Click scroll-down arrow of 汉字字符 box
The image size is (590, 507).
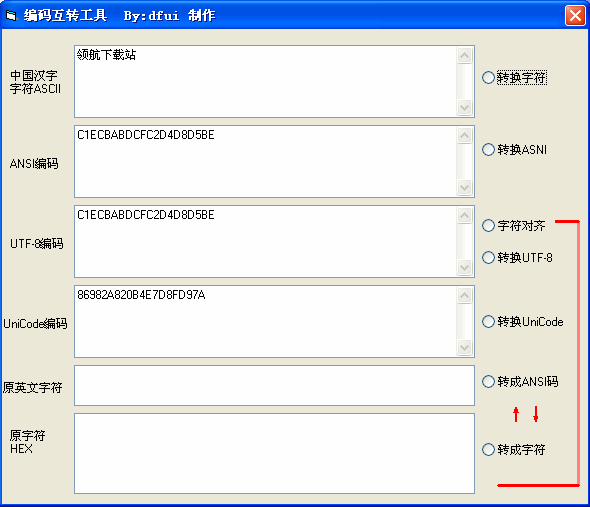point(465,107)
